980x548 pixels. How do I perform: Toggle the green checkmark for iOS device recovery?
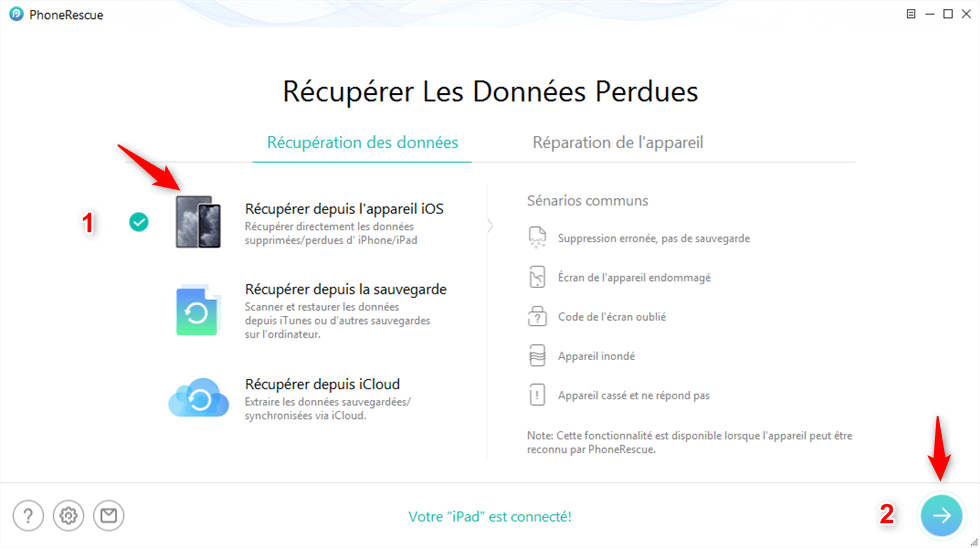click(x=139, y=222)
